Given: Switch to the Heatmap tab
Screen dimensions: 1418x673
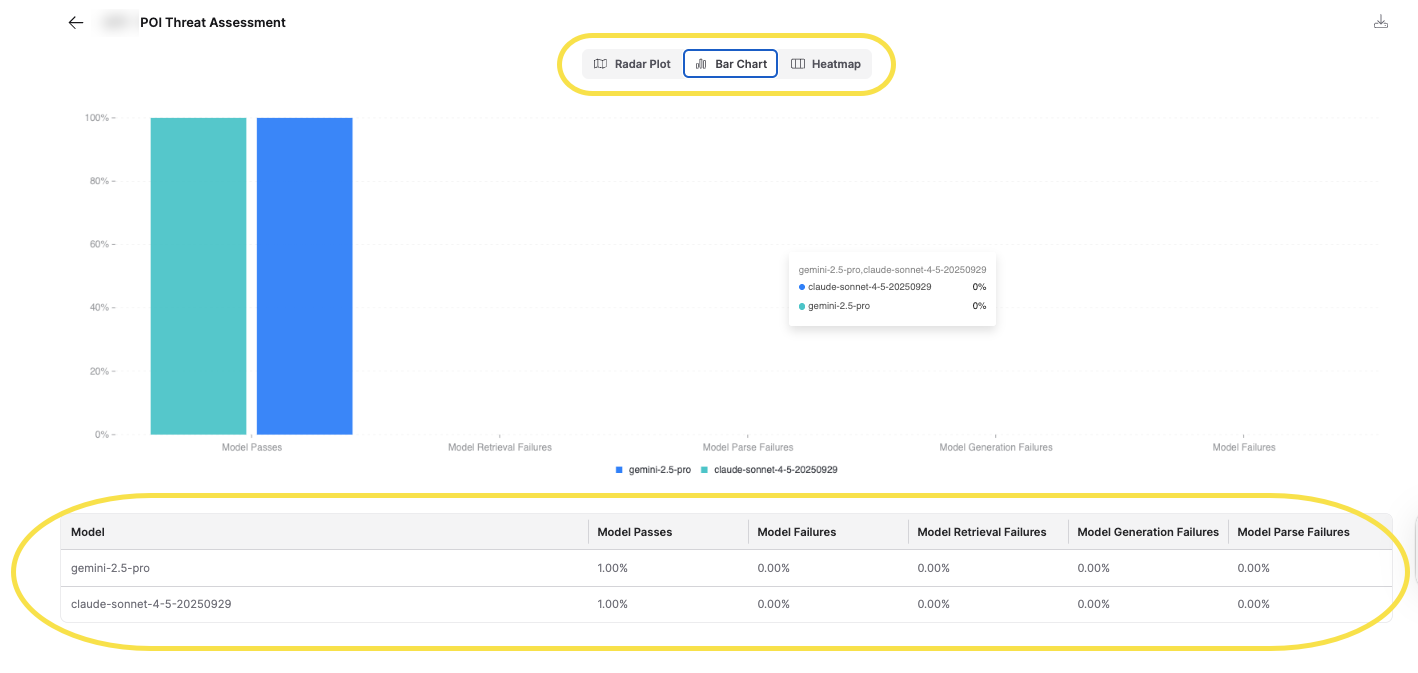Looking at the screenshot, I should tap(826, 63).
